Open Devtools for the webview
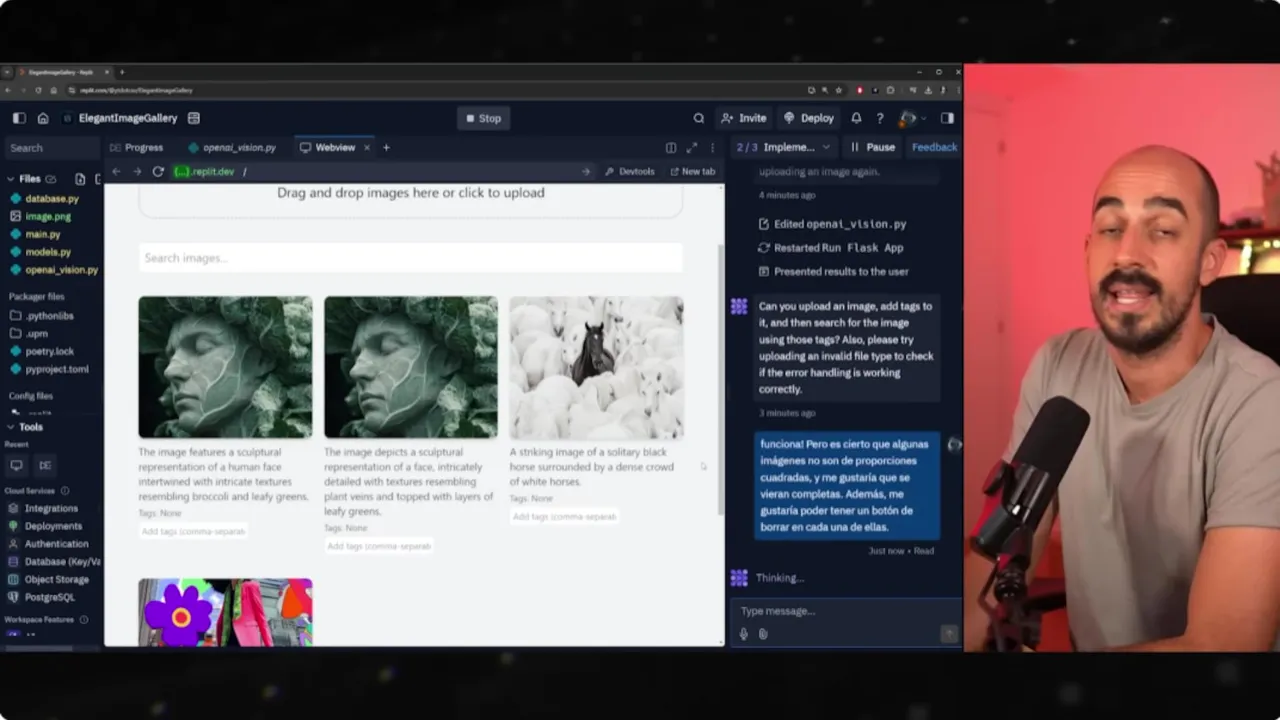 coord(630,172)
